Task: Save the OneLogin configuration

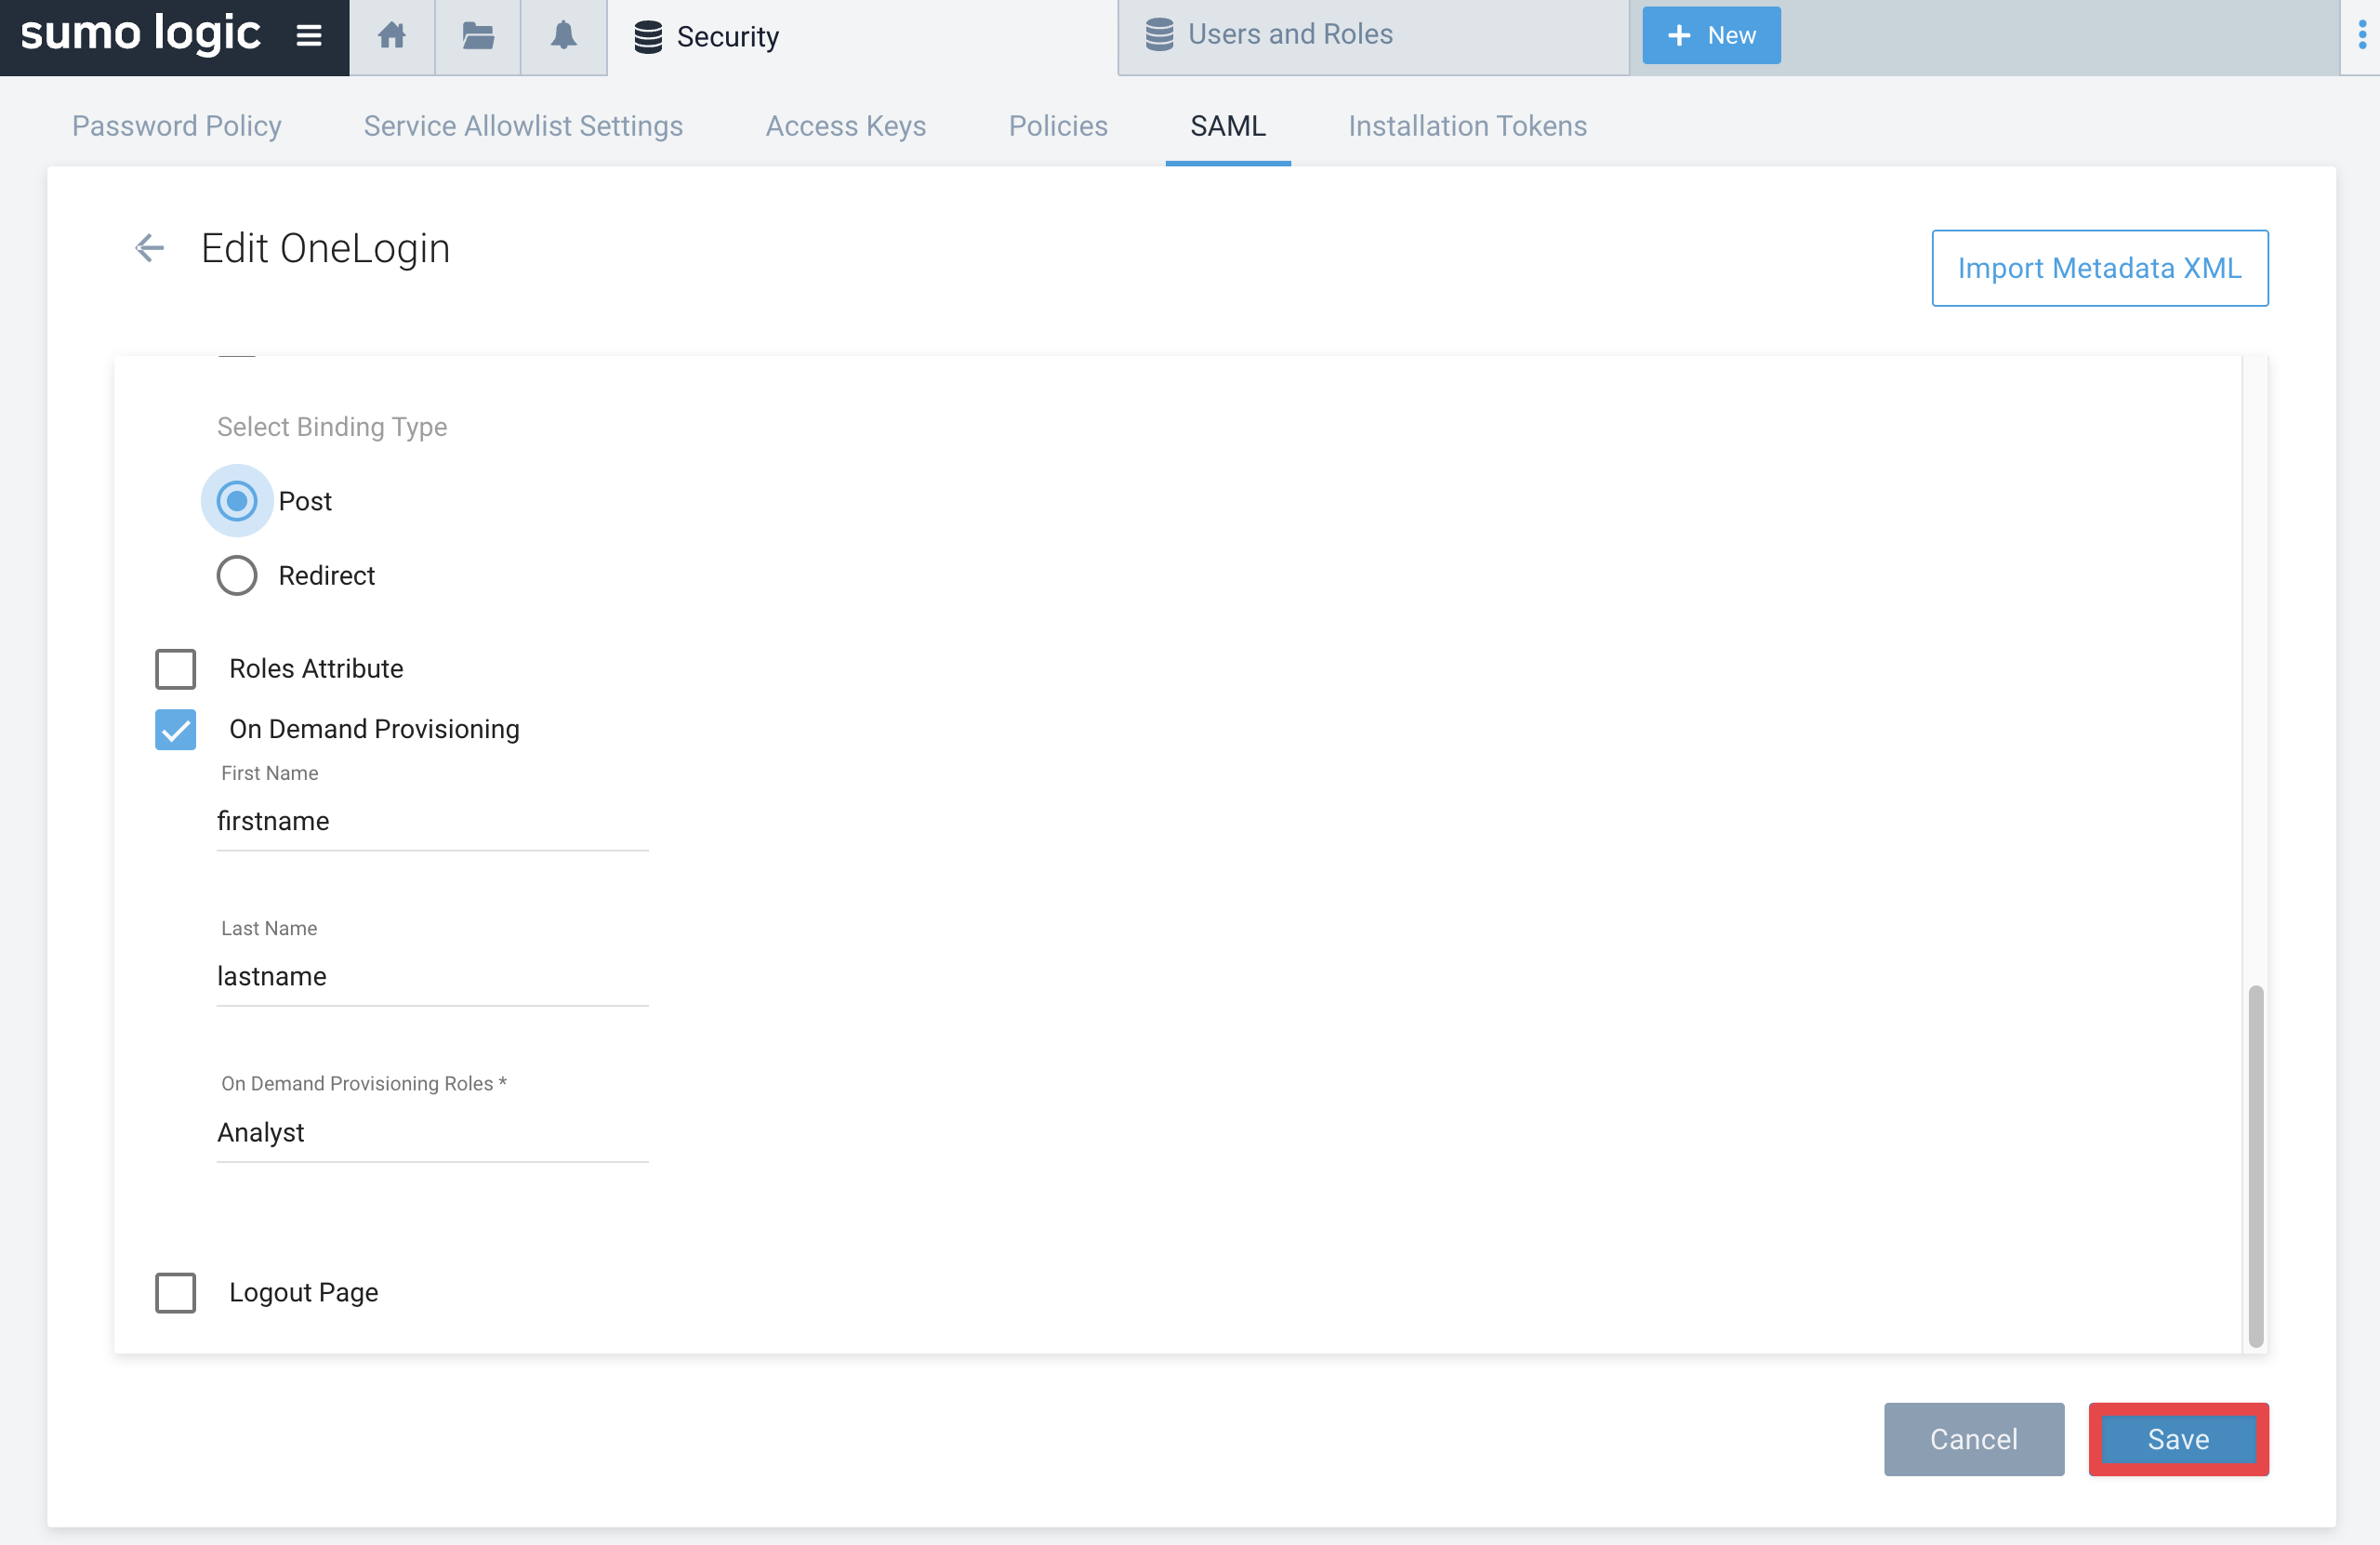Action: 2178,1438
